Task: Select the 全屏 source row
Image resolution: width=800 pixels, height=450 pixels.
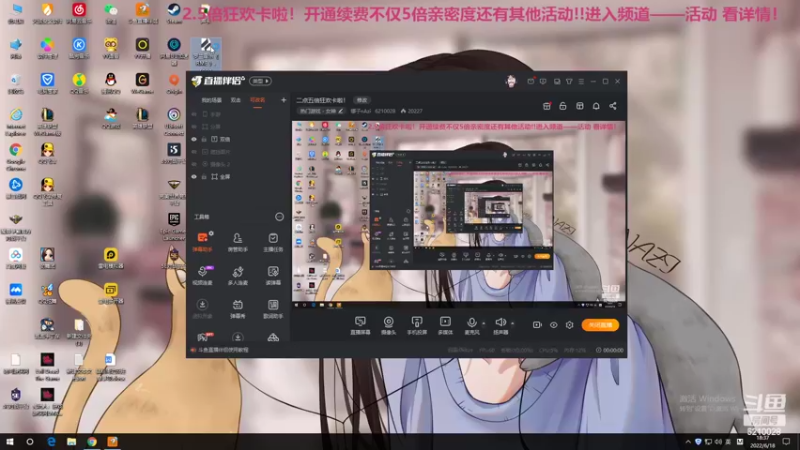Action: [x=238, y=177]
